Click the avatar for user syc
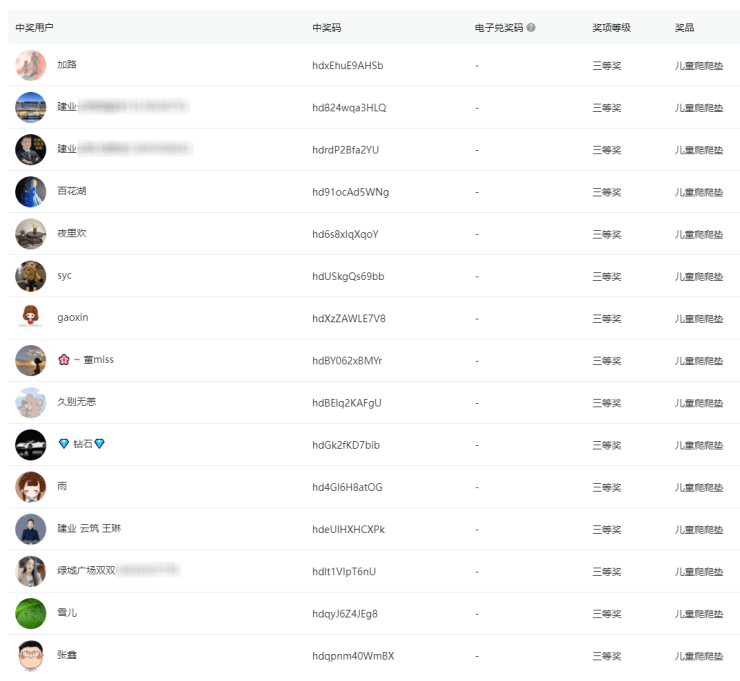The width and height of the screenshot is (740, 681). [x=31, y=276]
